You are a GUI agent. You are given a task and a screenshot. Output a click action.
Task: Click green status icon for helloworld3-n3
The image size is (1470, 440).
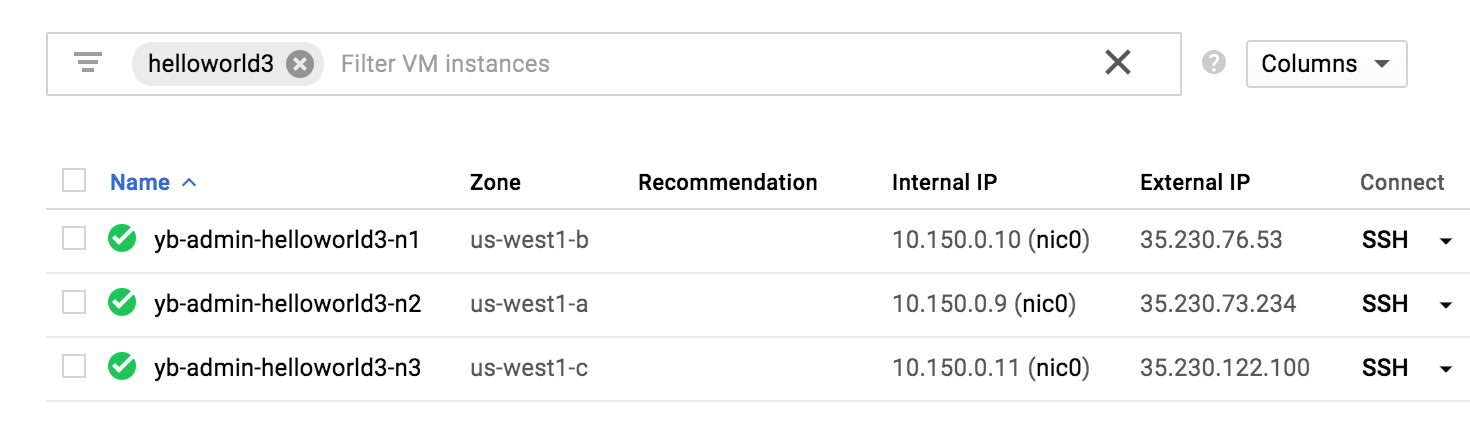pos(122,367)
